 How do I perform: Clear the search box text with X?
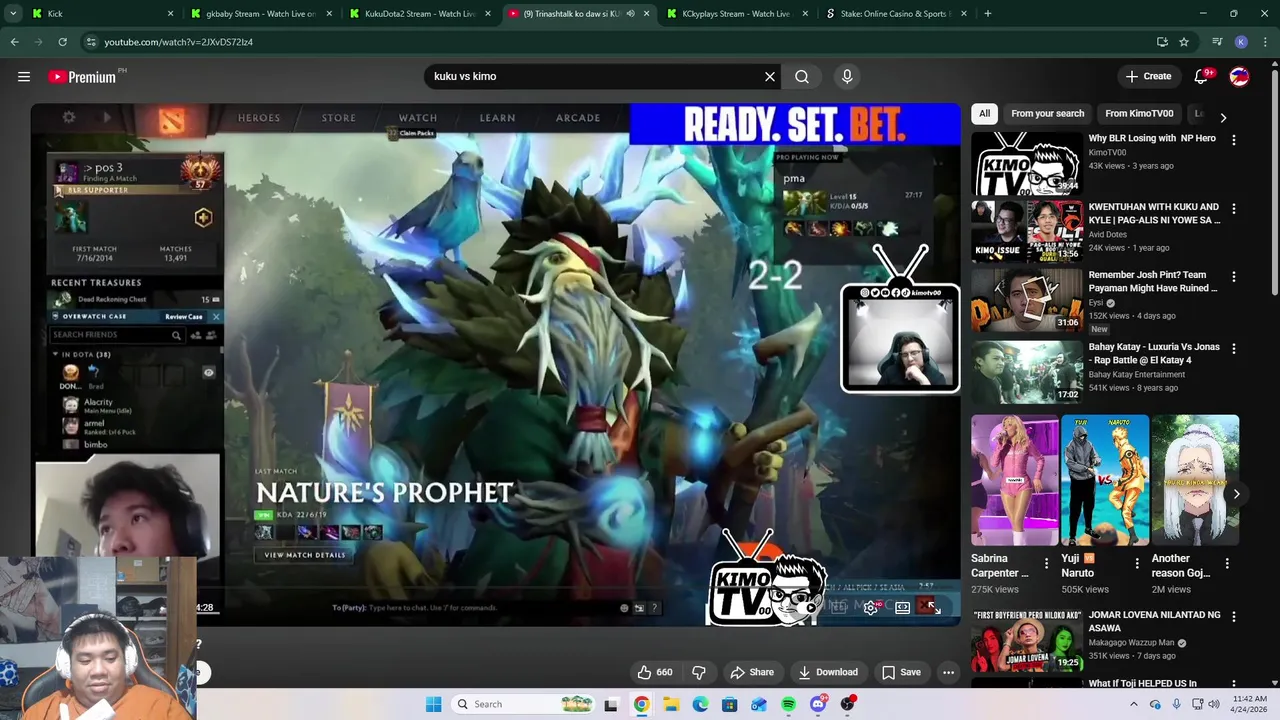coord(770,76)
